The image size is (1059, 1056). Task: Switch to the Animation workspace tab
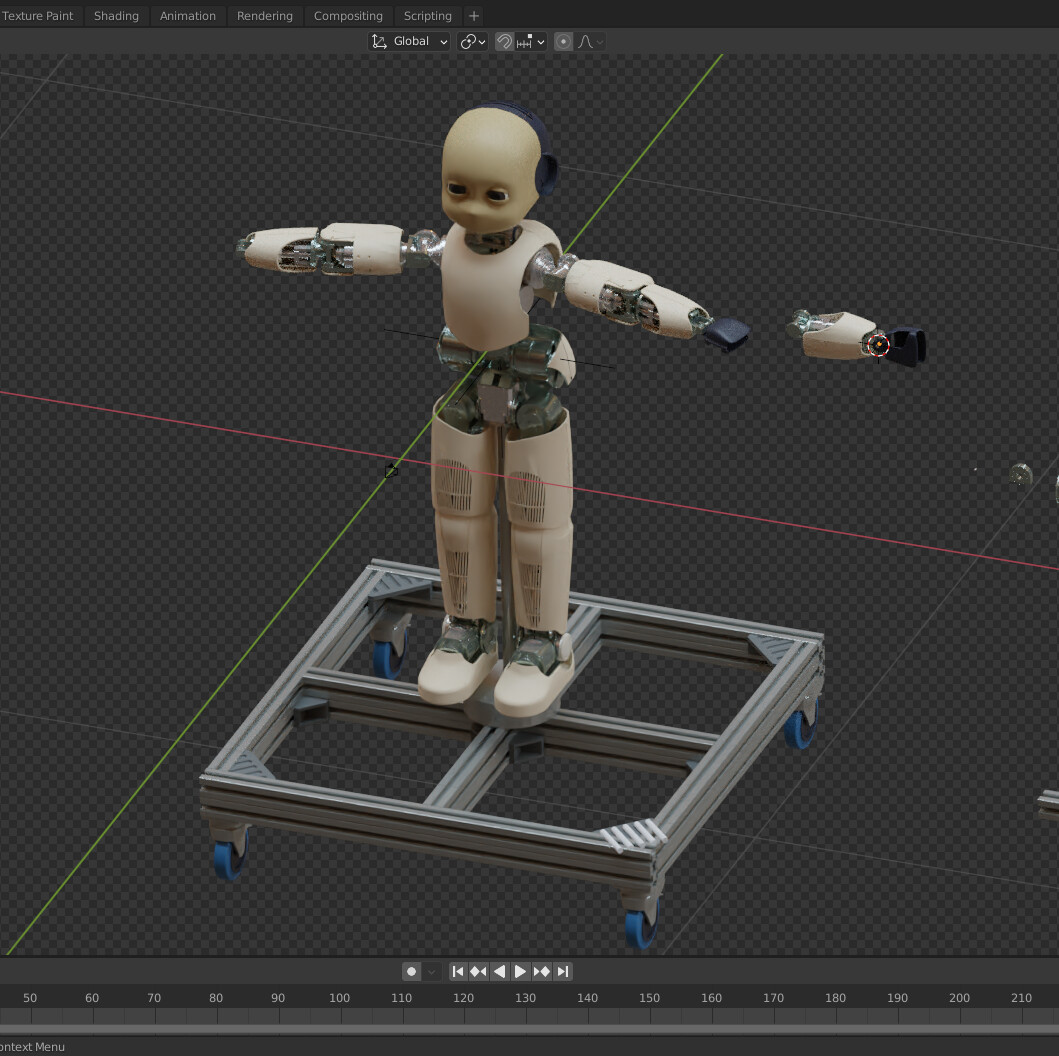pos(188,16)
